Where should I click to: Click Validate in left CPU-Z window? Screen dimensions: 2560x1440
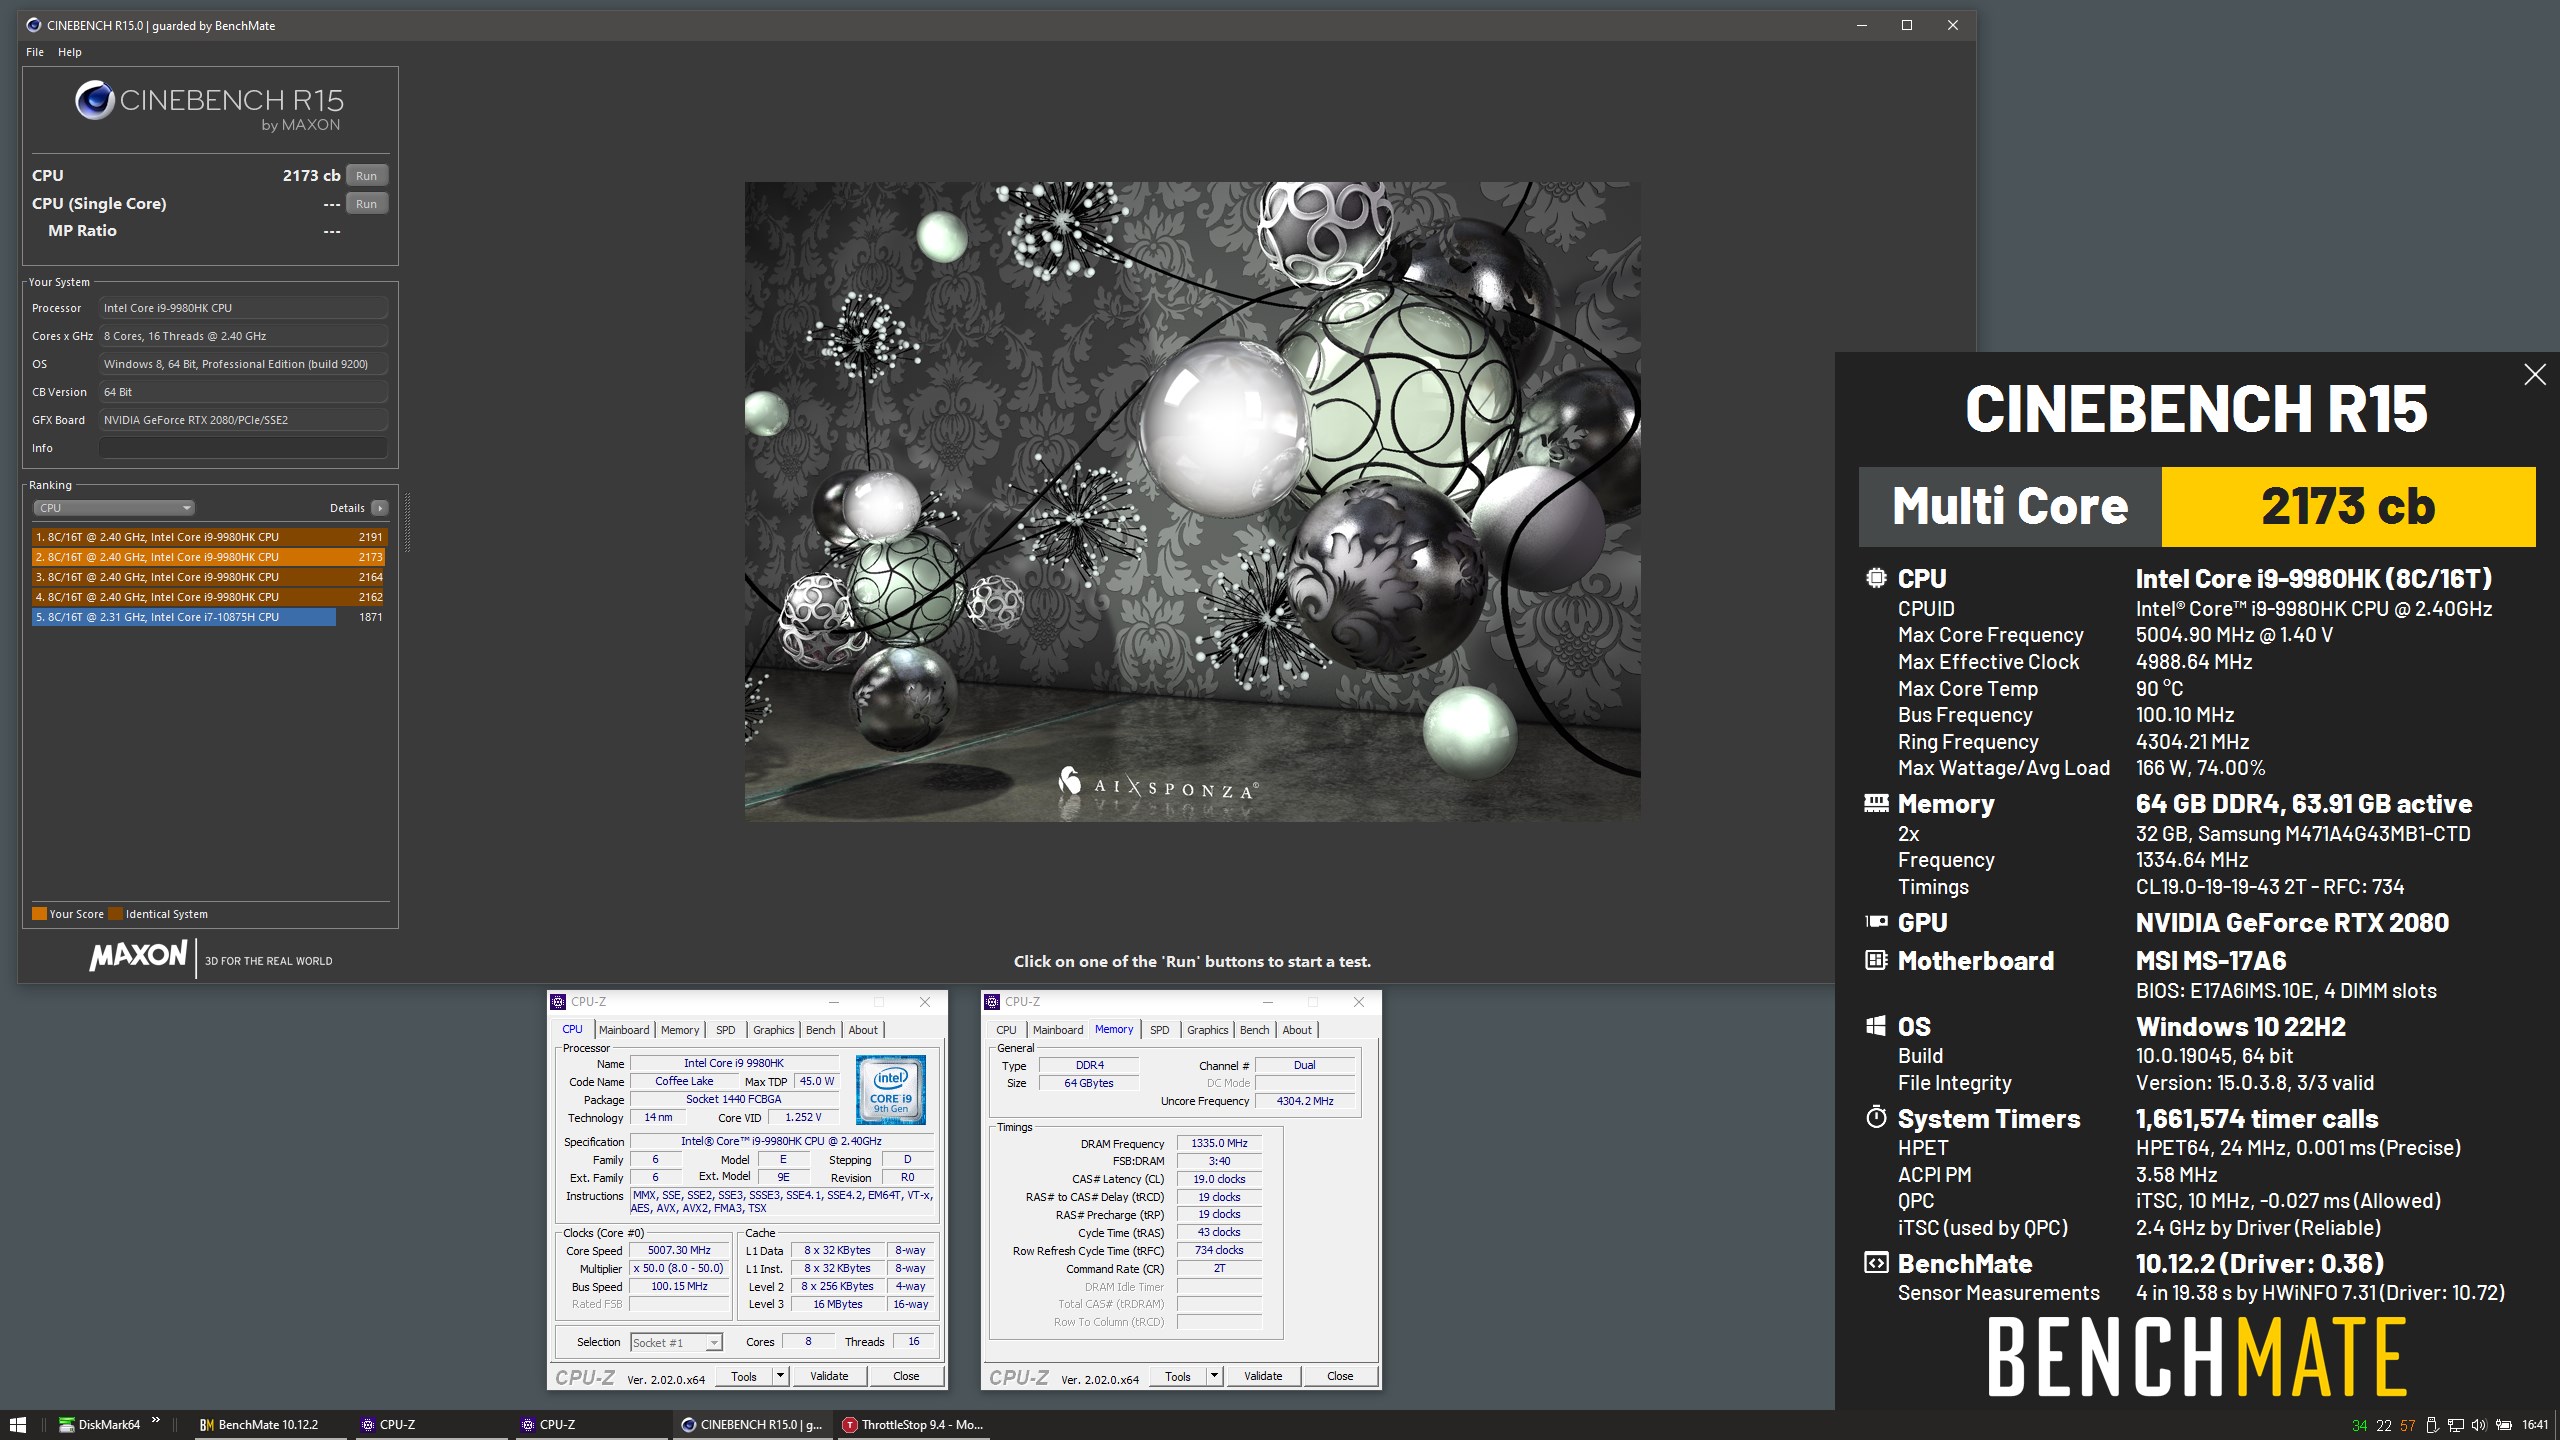click(x=829, y=1377)
